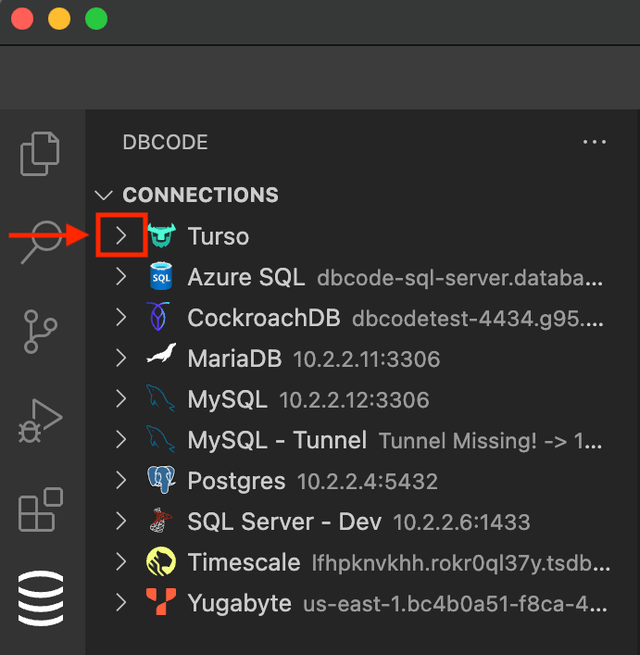Image resolution: width=640 pixels, height=655 pixels.
Task: Click the Turso connection logo
Action: click(x=160, y=236)
